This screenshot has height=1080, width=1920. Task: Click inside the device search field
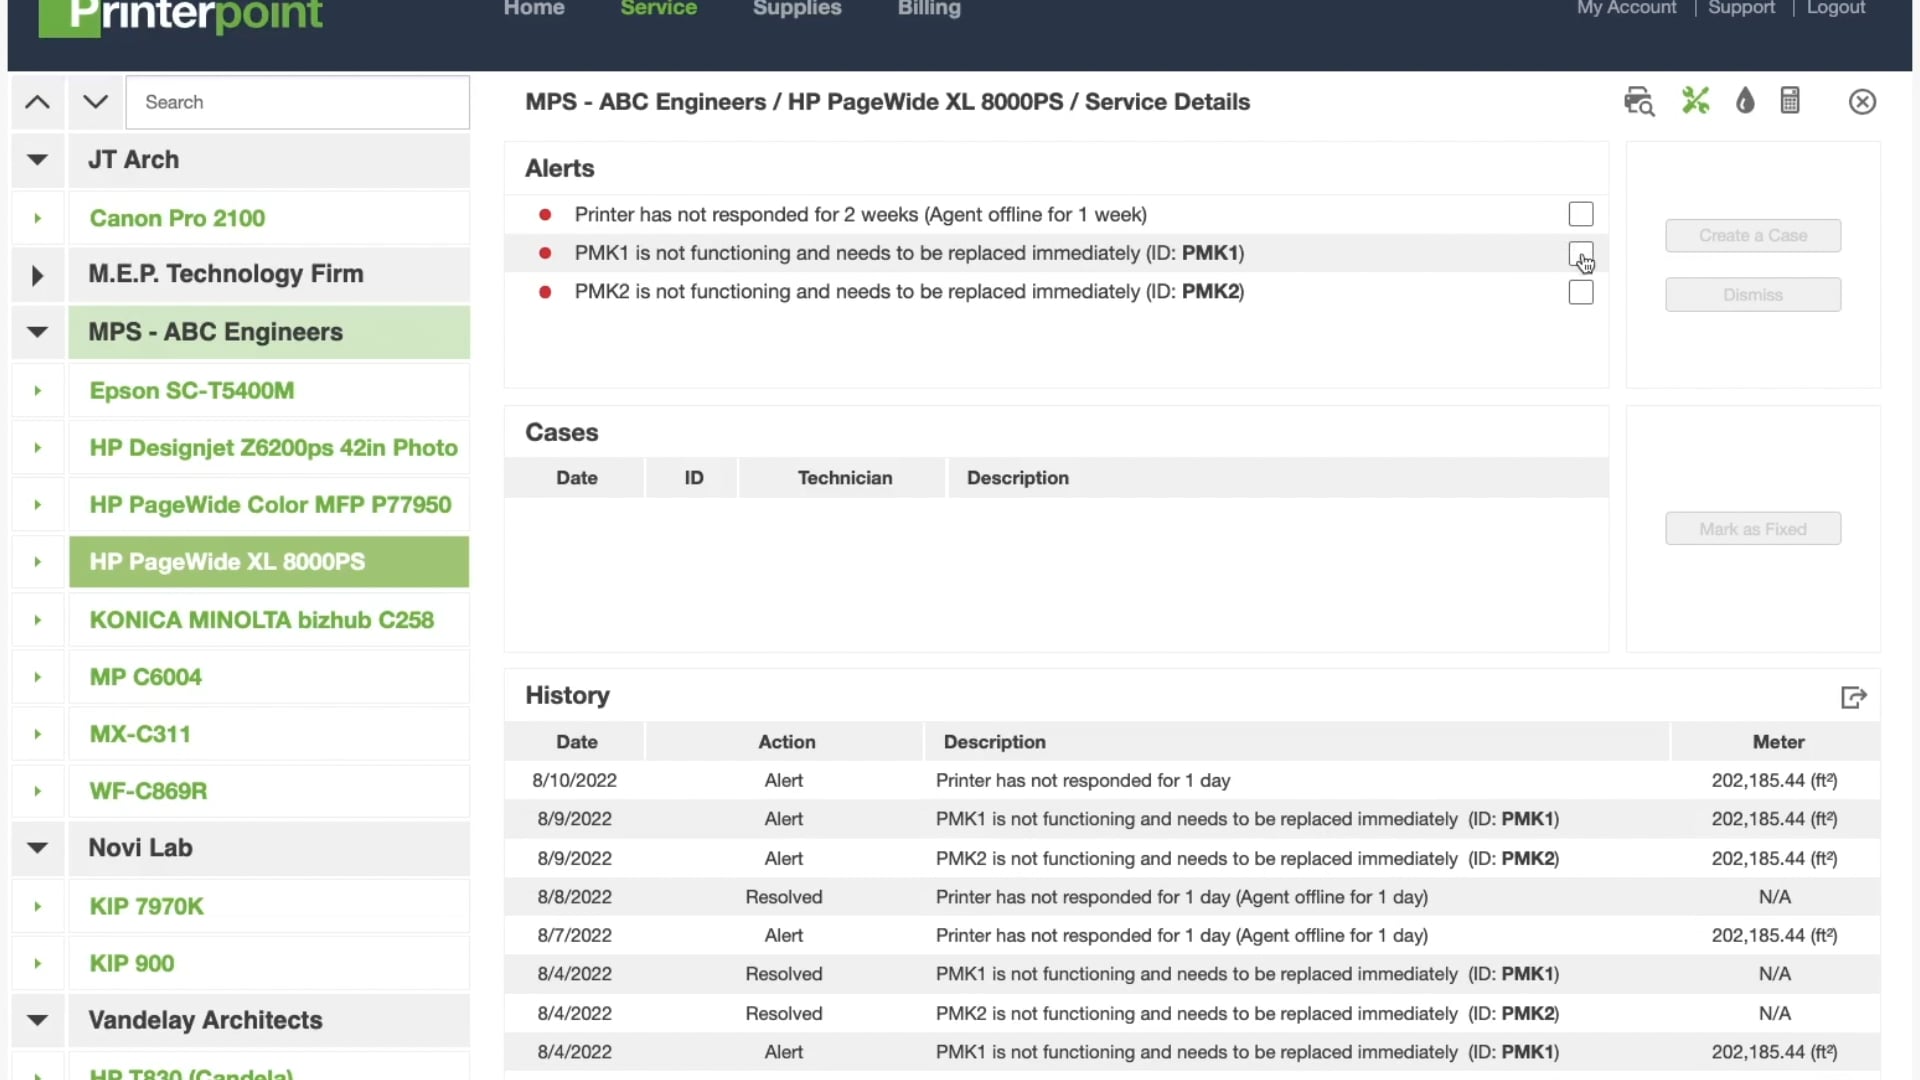297,101
